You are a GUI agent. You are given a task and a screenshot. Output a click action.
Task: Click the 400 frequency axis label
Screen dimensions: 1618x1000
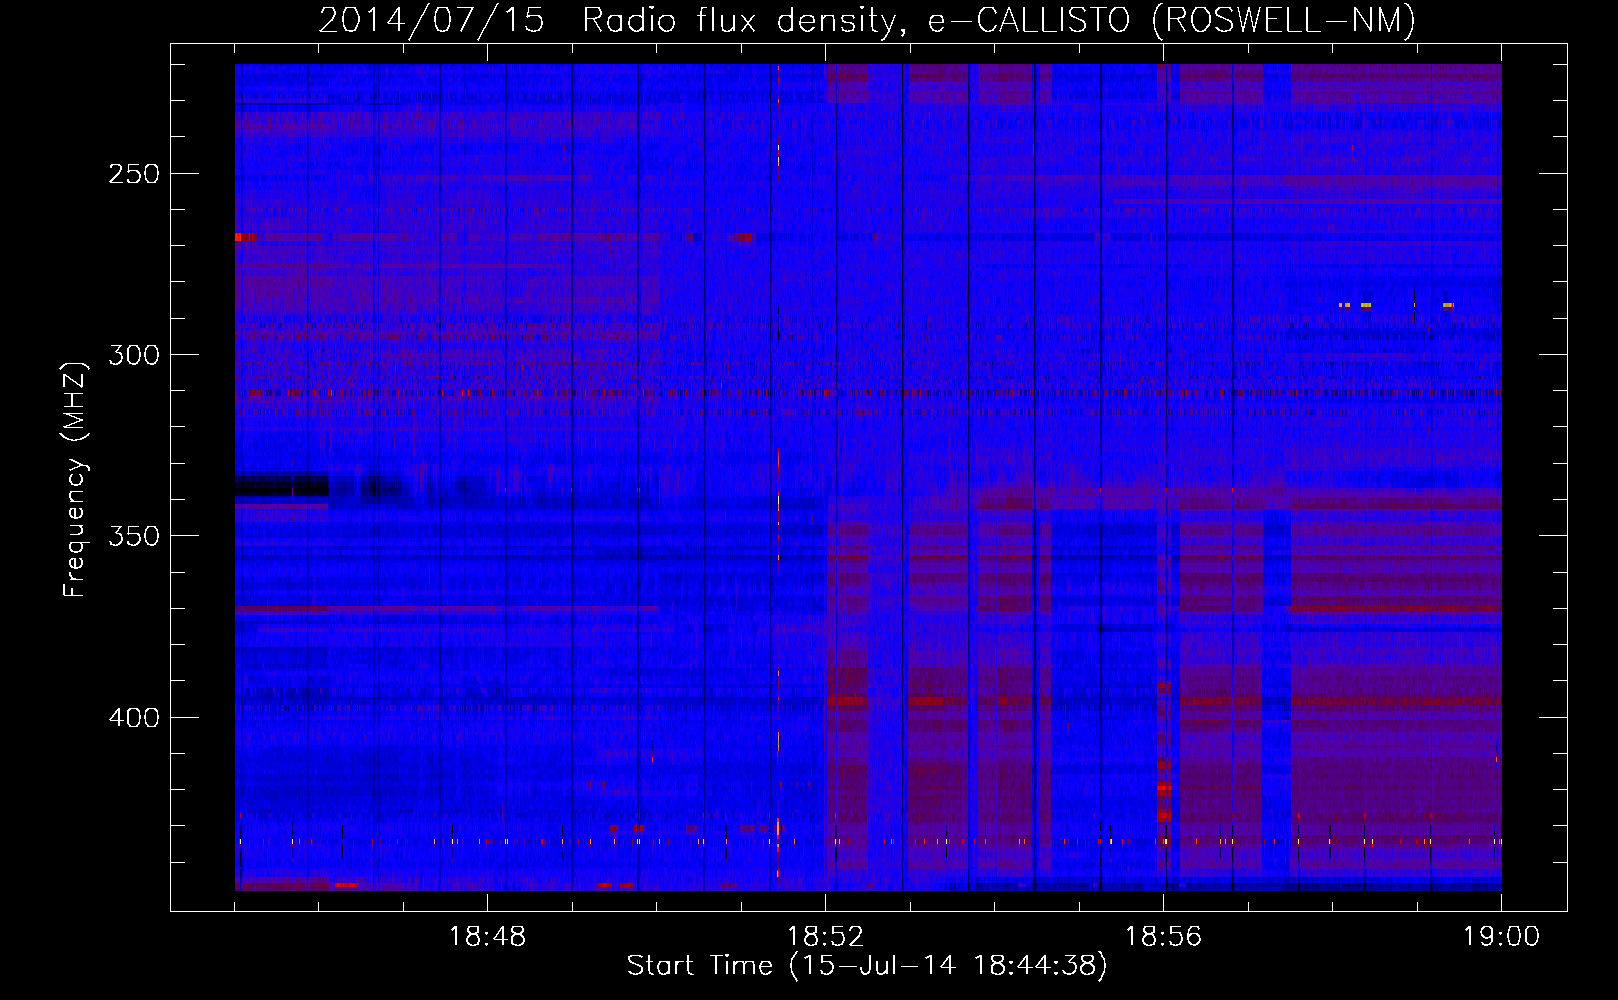(x=134, y=718)
